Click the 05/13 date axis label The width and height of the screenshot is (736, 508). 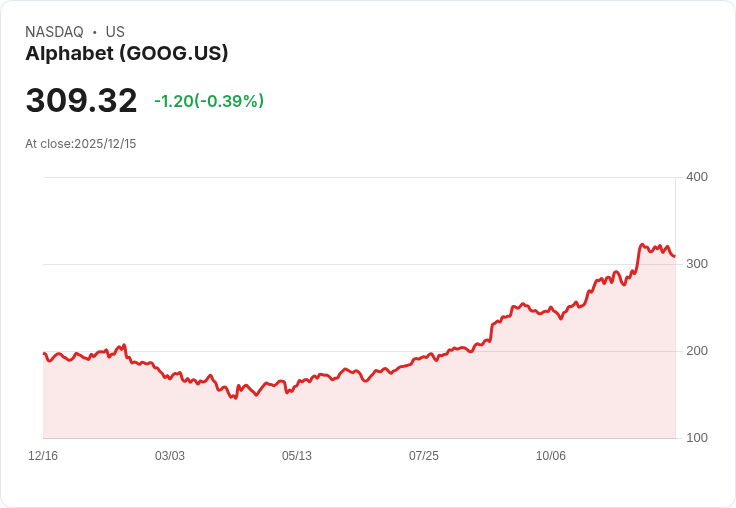[297, 456]
